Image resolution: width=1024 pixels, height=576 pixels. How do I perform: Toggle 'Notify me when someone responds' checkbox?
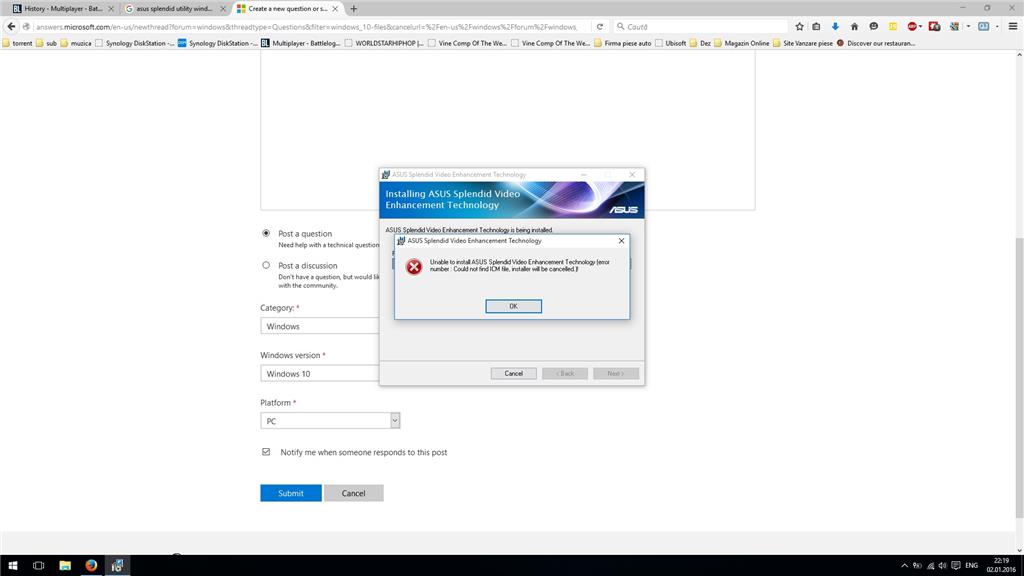pyautogui.click(x=266, y=452)
